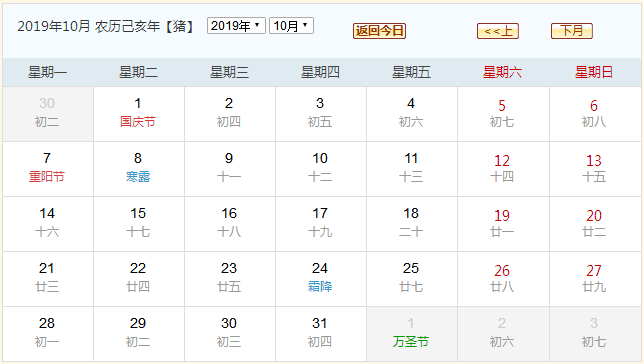Select greyed November 2 初六
Screen dimensions: 644x364
[x=503, y=334]
